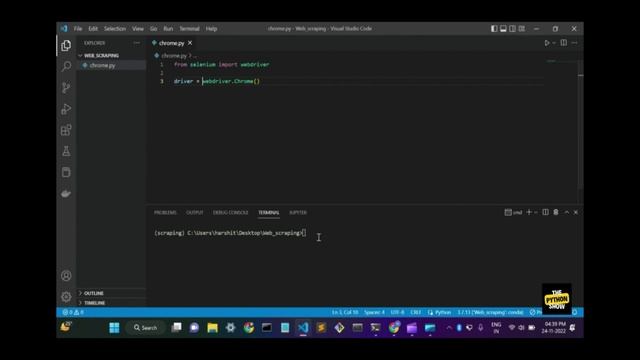Open the Docker whale icon
This screenshot has height=360, width=640.
[x=66, y=193]
